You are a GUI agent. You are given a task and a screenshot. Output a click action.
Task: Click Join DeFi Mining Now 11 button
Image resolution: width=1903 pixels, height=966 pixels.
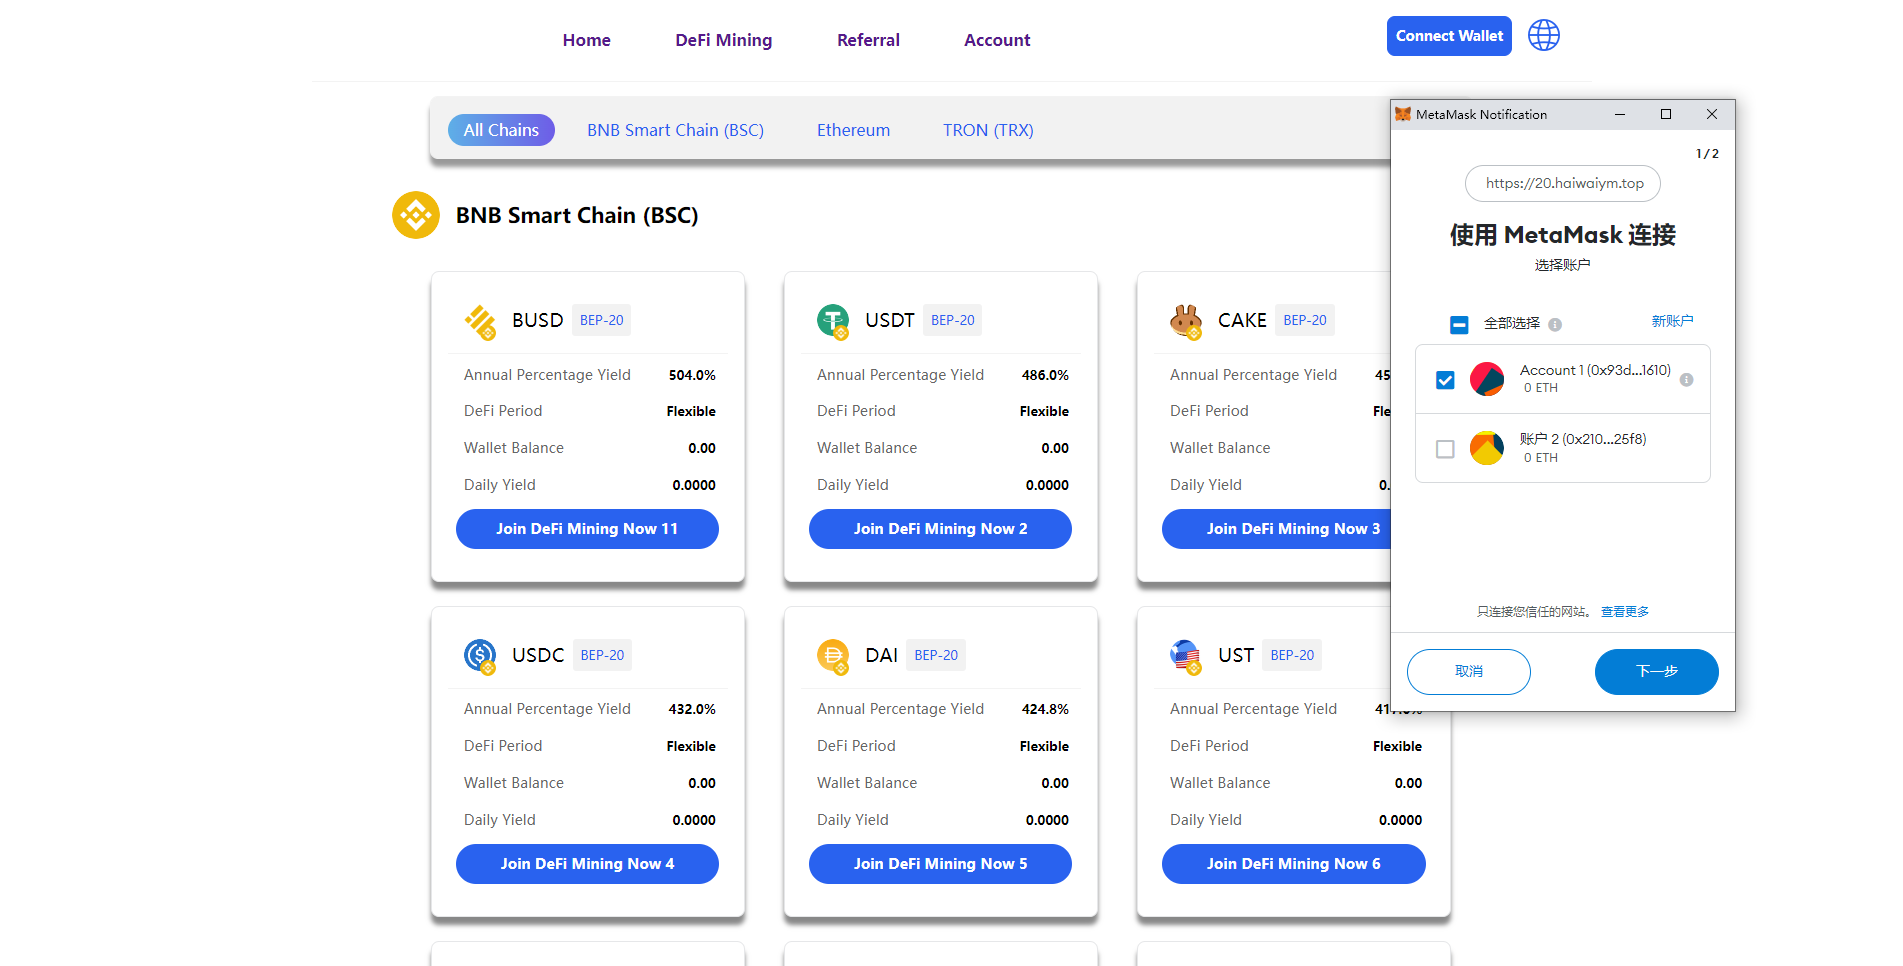587,529
